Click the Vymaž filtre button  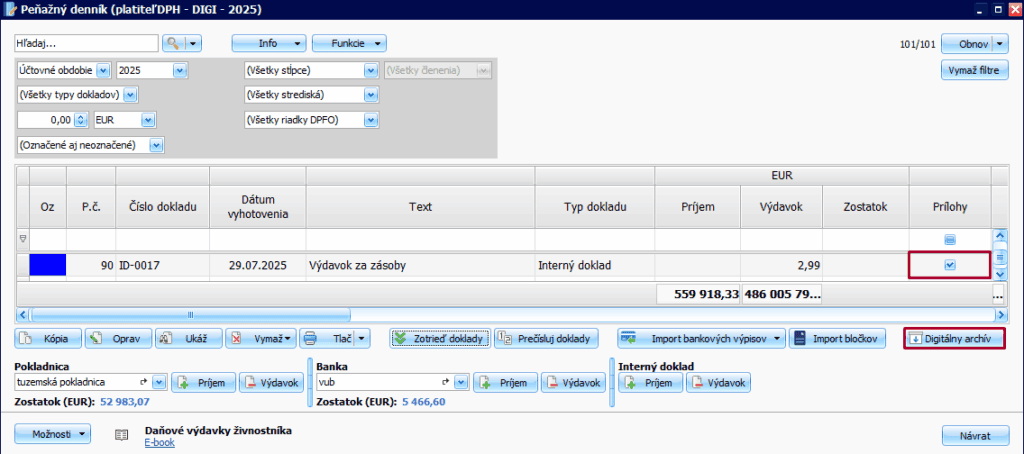pyautogui.click(x=974, y=70)
